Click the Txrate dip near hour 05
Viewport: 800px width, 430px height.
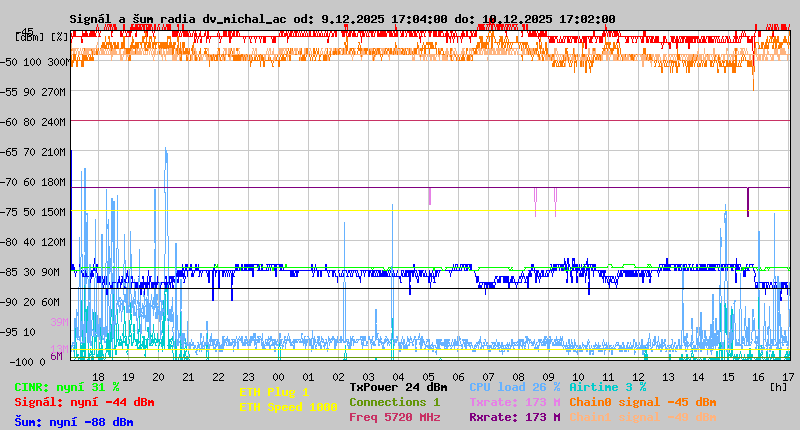tap(430, 196)
